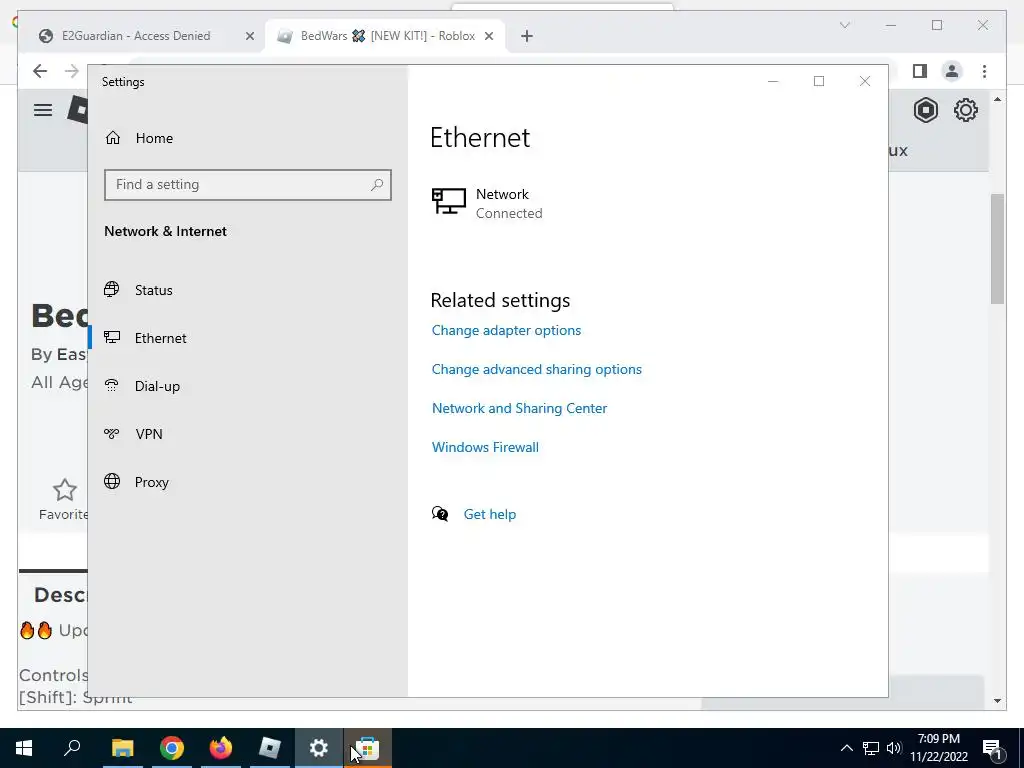
Task: Open Firefox from taskbar
Action: tap(221, 748)
